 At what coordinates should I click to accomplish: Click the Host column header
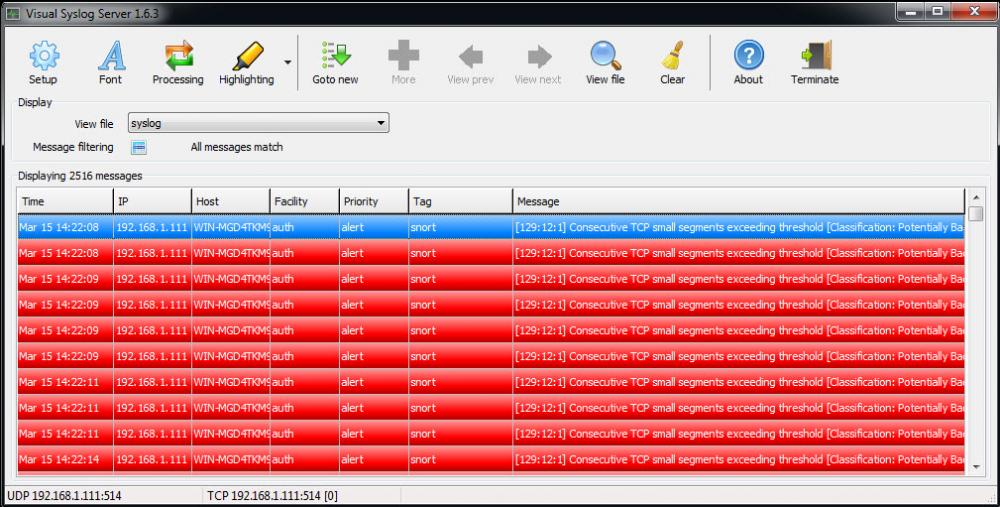[230, 201]
